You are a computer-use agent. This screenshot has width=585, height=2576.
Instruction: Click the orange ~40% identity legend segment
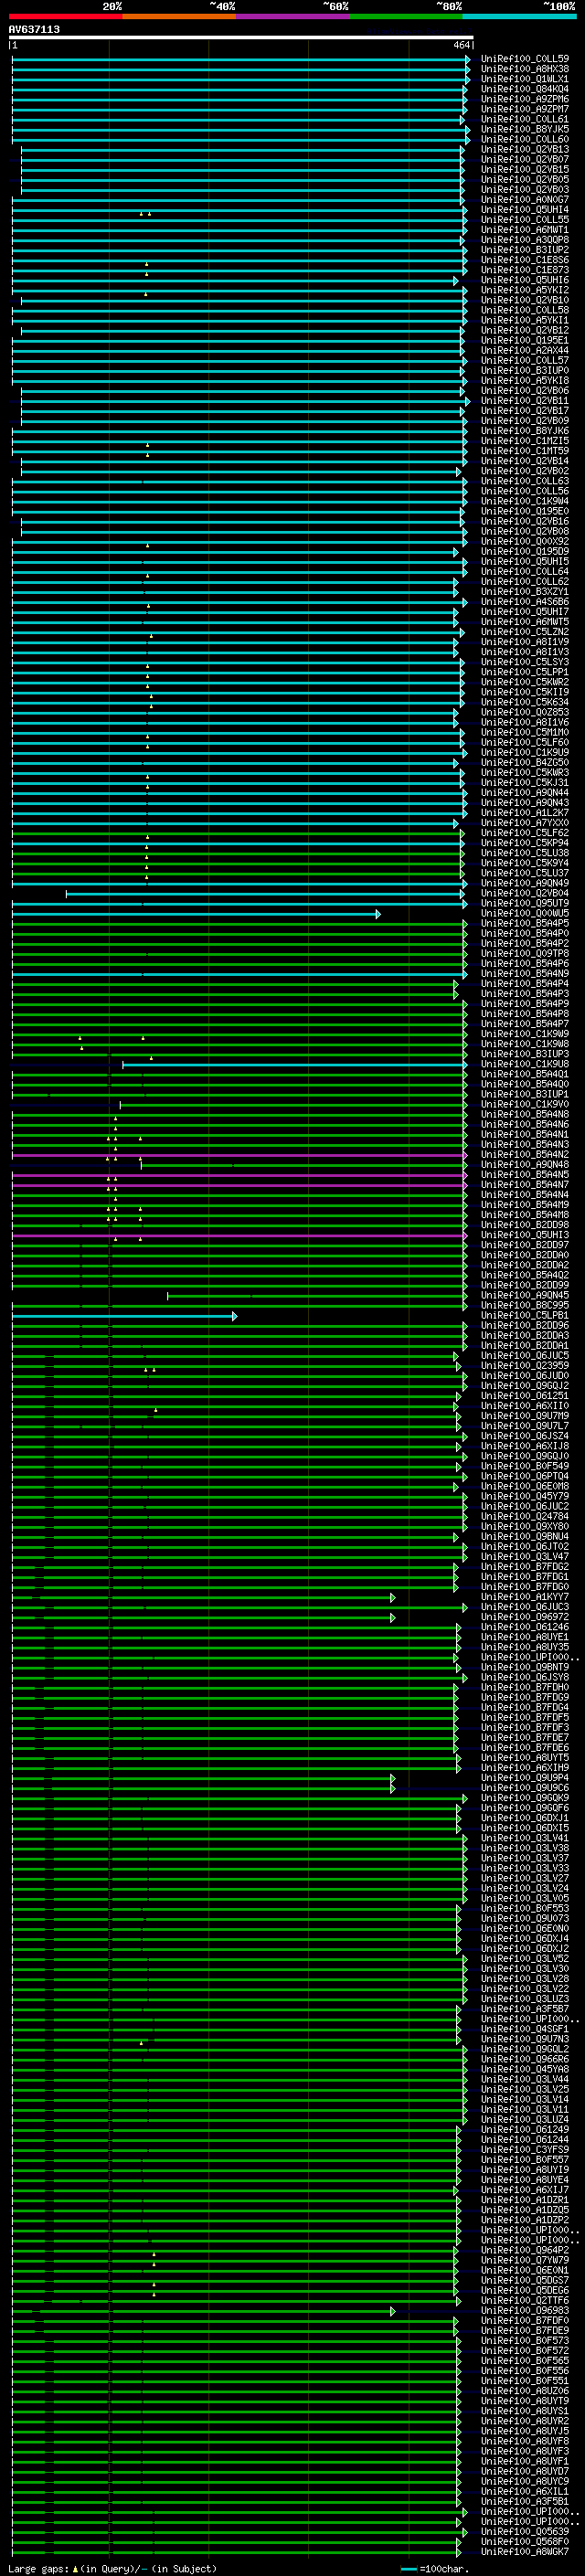pos(179,16)
